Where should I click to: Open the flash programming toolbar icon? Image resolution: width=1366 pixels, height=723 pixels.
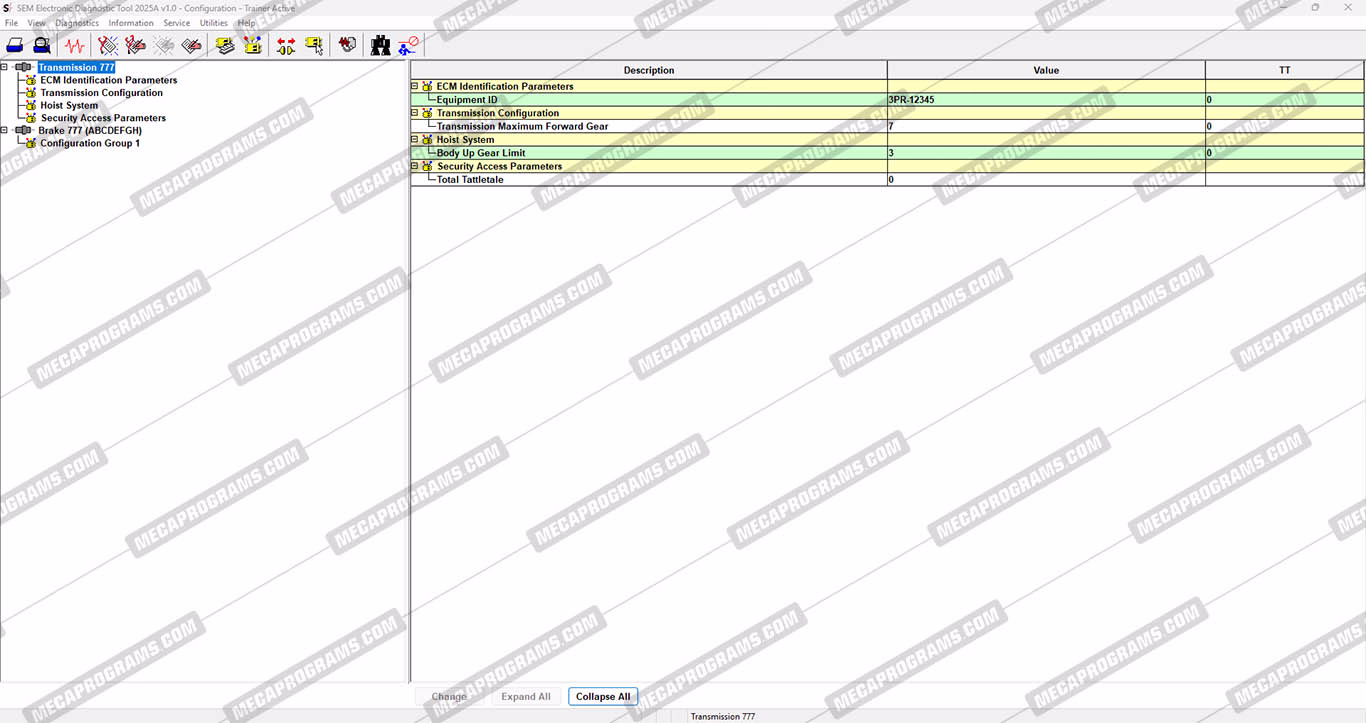coord(347,45)
